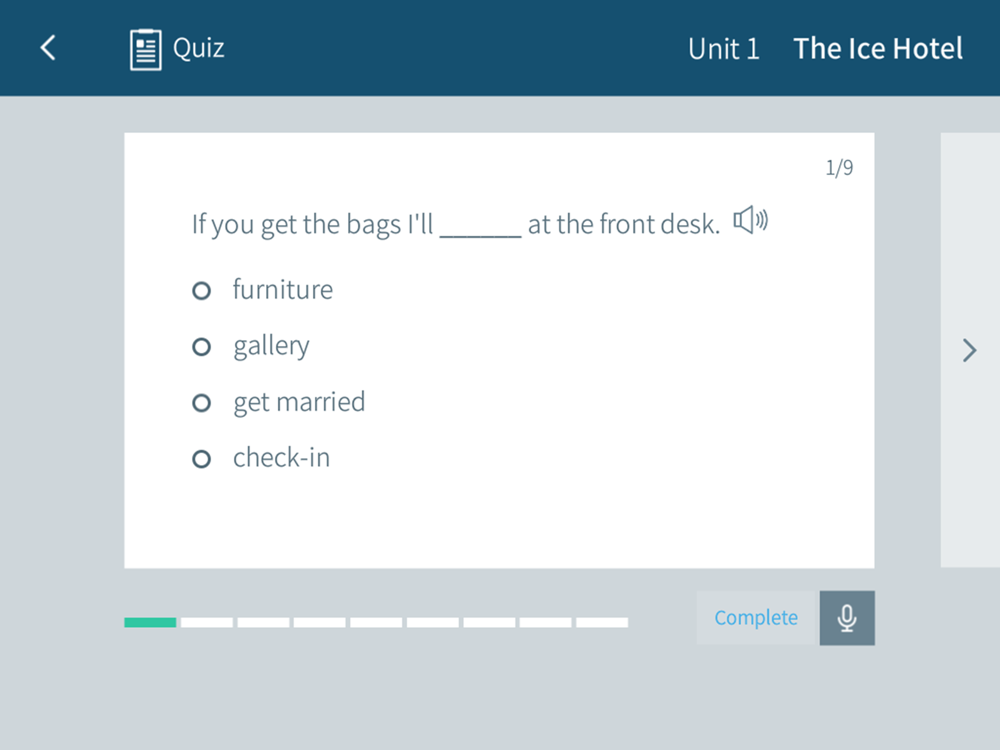Jump to first green progress segment
The image size is (1000, 750).
click(x=150, y=622)
